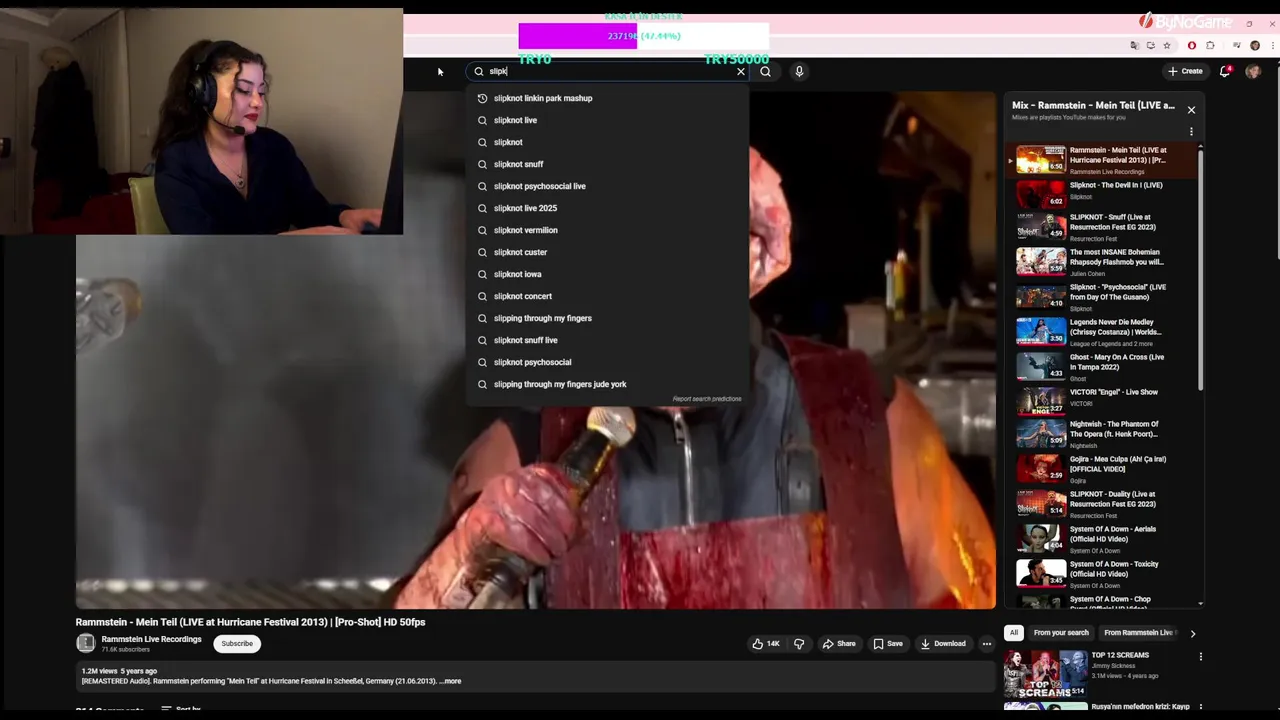Open the Chrome three-dot menu
This screenshot has width=1280, height=720.
[x=1273, y=45]
